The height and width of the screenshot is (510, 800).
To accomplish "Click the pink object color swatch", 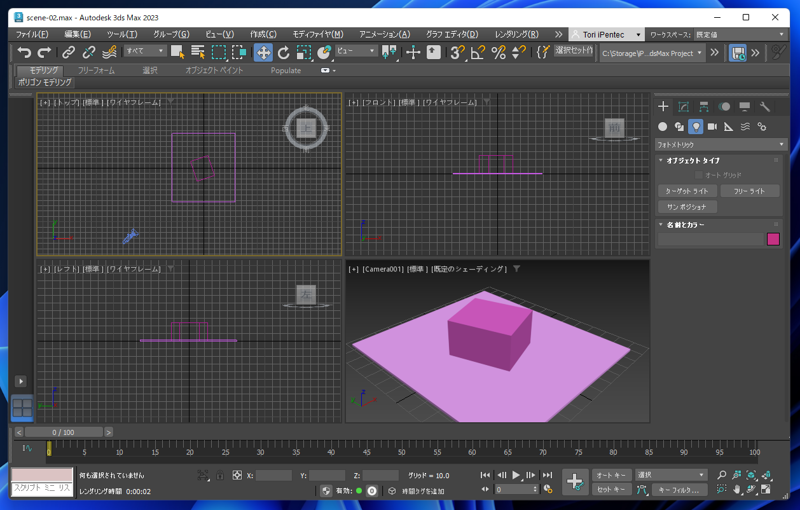I will pyautogui.click(x=773, y=240).
